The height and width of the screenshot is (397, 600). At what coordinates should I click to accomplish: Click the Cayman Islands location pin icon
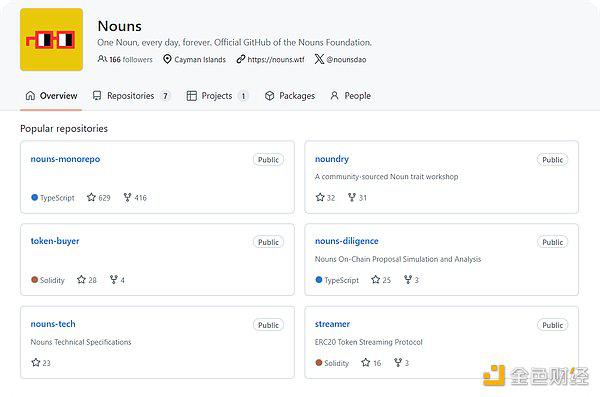[x=167, y=59]
